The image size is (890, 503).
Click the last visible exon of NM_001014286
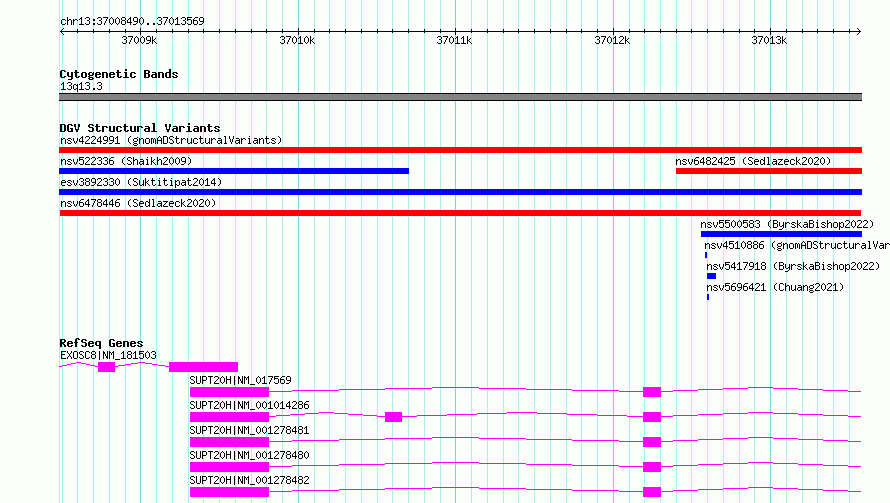click(x=652, y=417)
